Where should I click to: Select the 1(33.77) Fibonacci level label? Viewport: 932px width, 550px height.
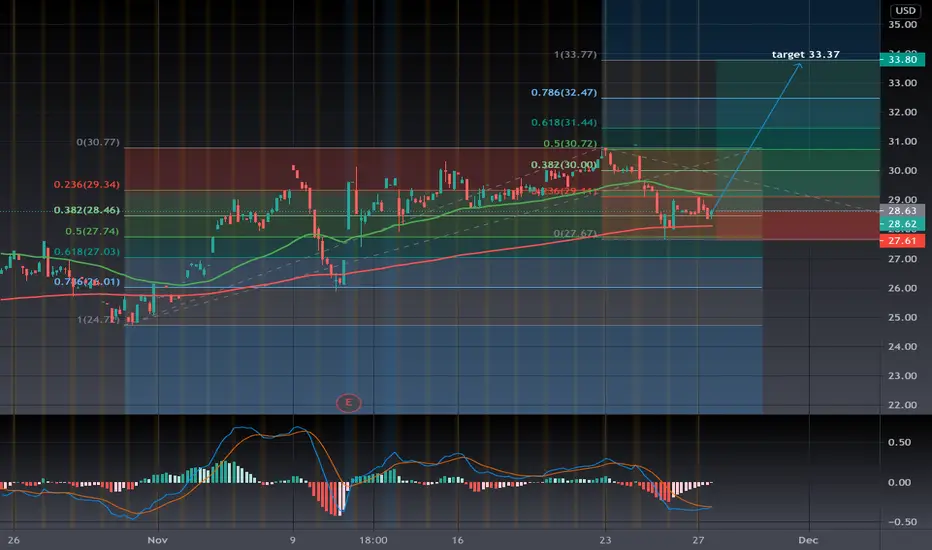[575, 55]
